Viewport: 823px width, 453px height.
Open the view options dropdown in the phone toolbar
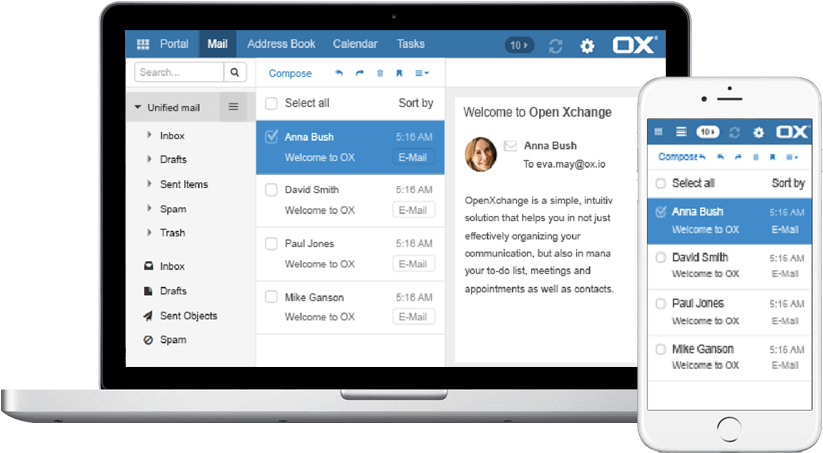(792, 157)
